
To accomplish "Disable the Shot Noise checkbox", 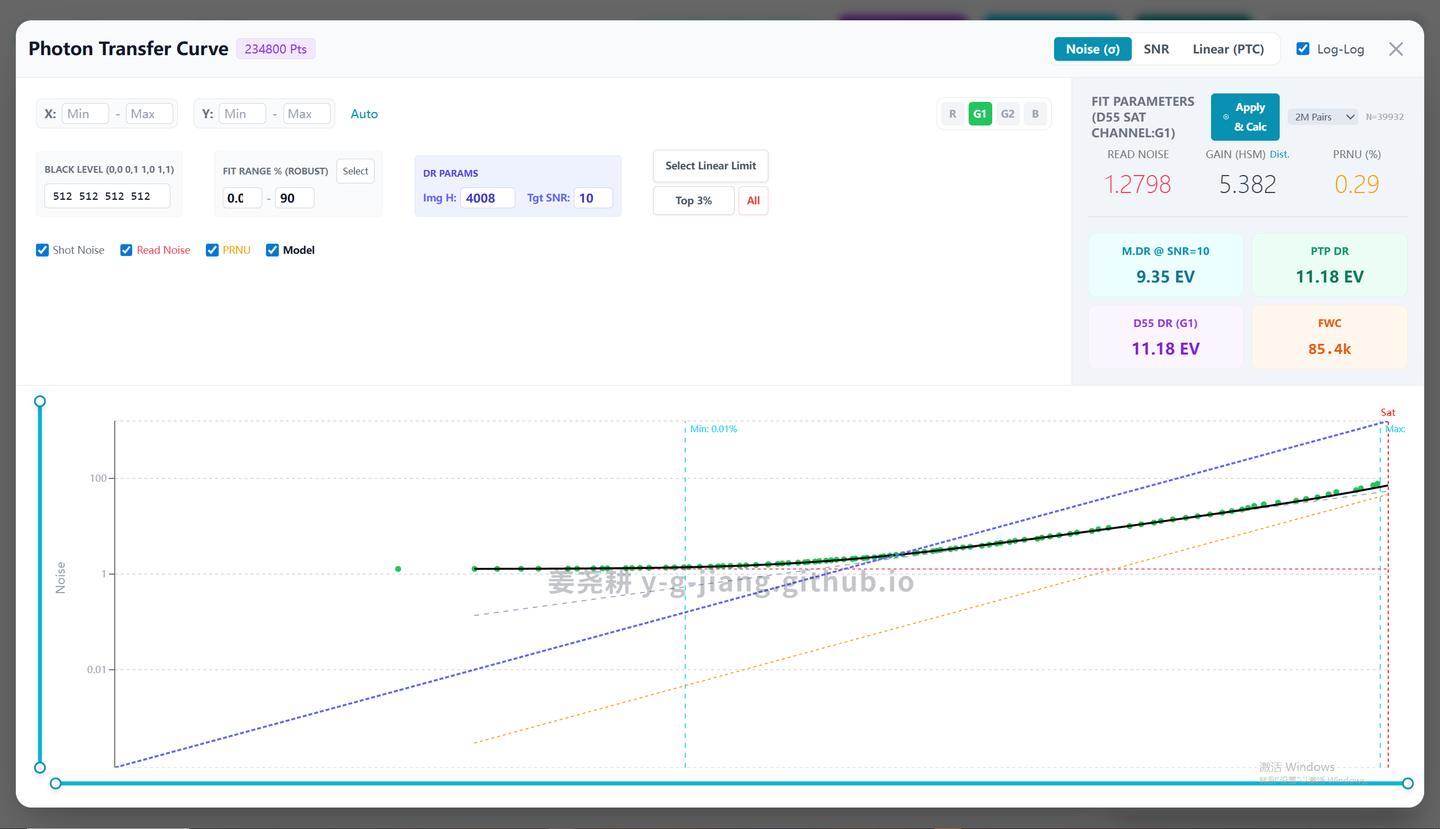I will [x=42, y=250].
